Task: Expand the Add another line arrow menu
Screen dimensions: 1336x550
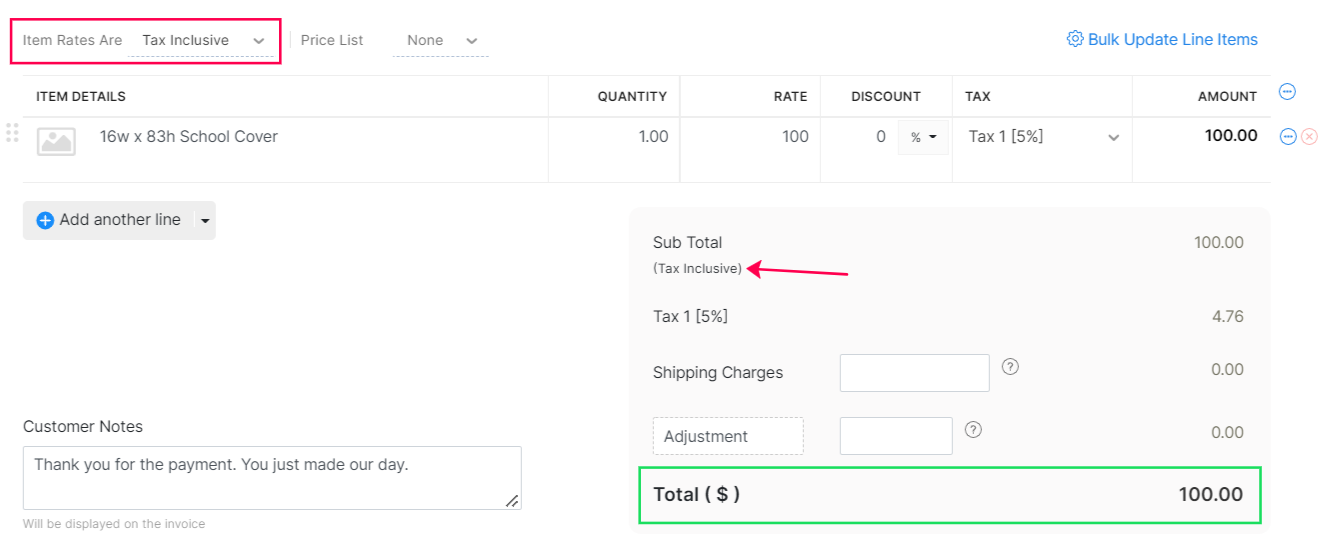Action: point(205,220)
